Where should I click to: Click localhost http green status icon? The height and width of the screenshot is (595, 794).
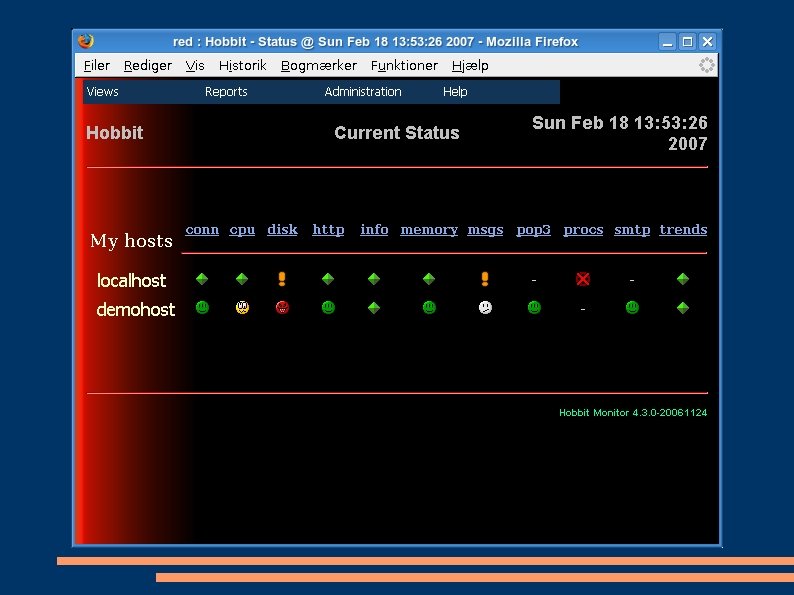pyautogui.click(x=328, y=279)
